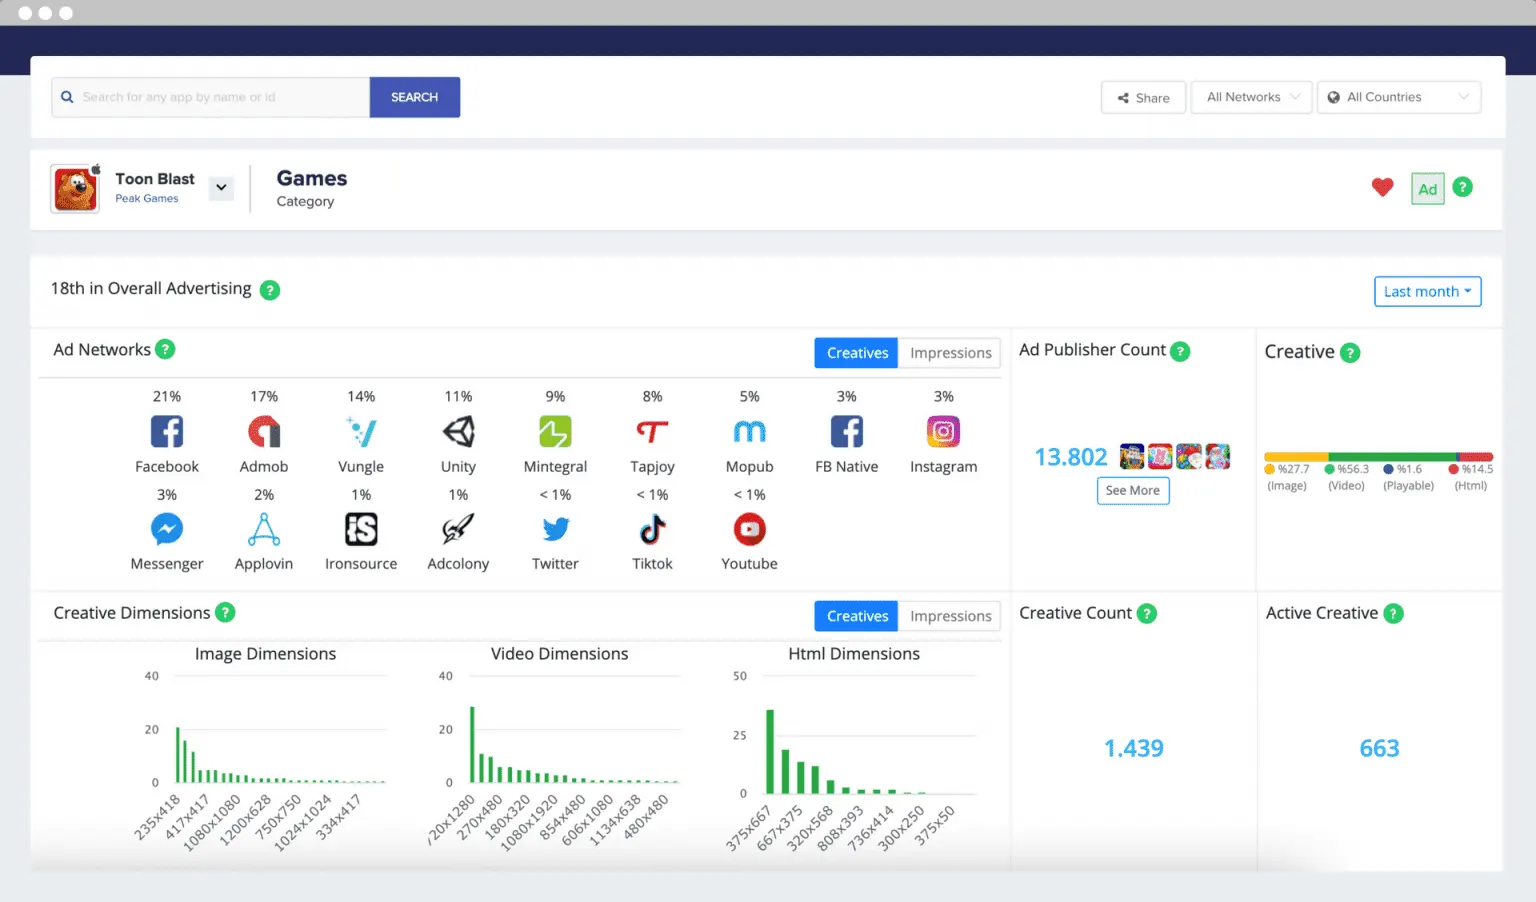Select the Instagram network icon

[943, 432]
